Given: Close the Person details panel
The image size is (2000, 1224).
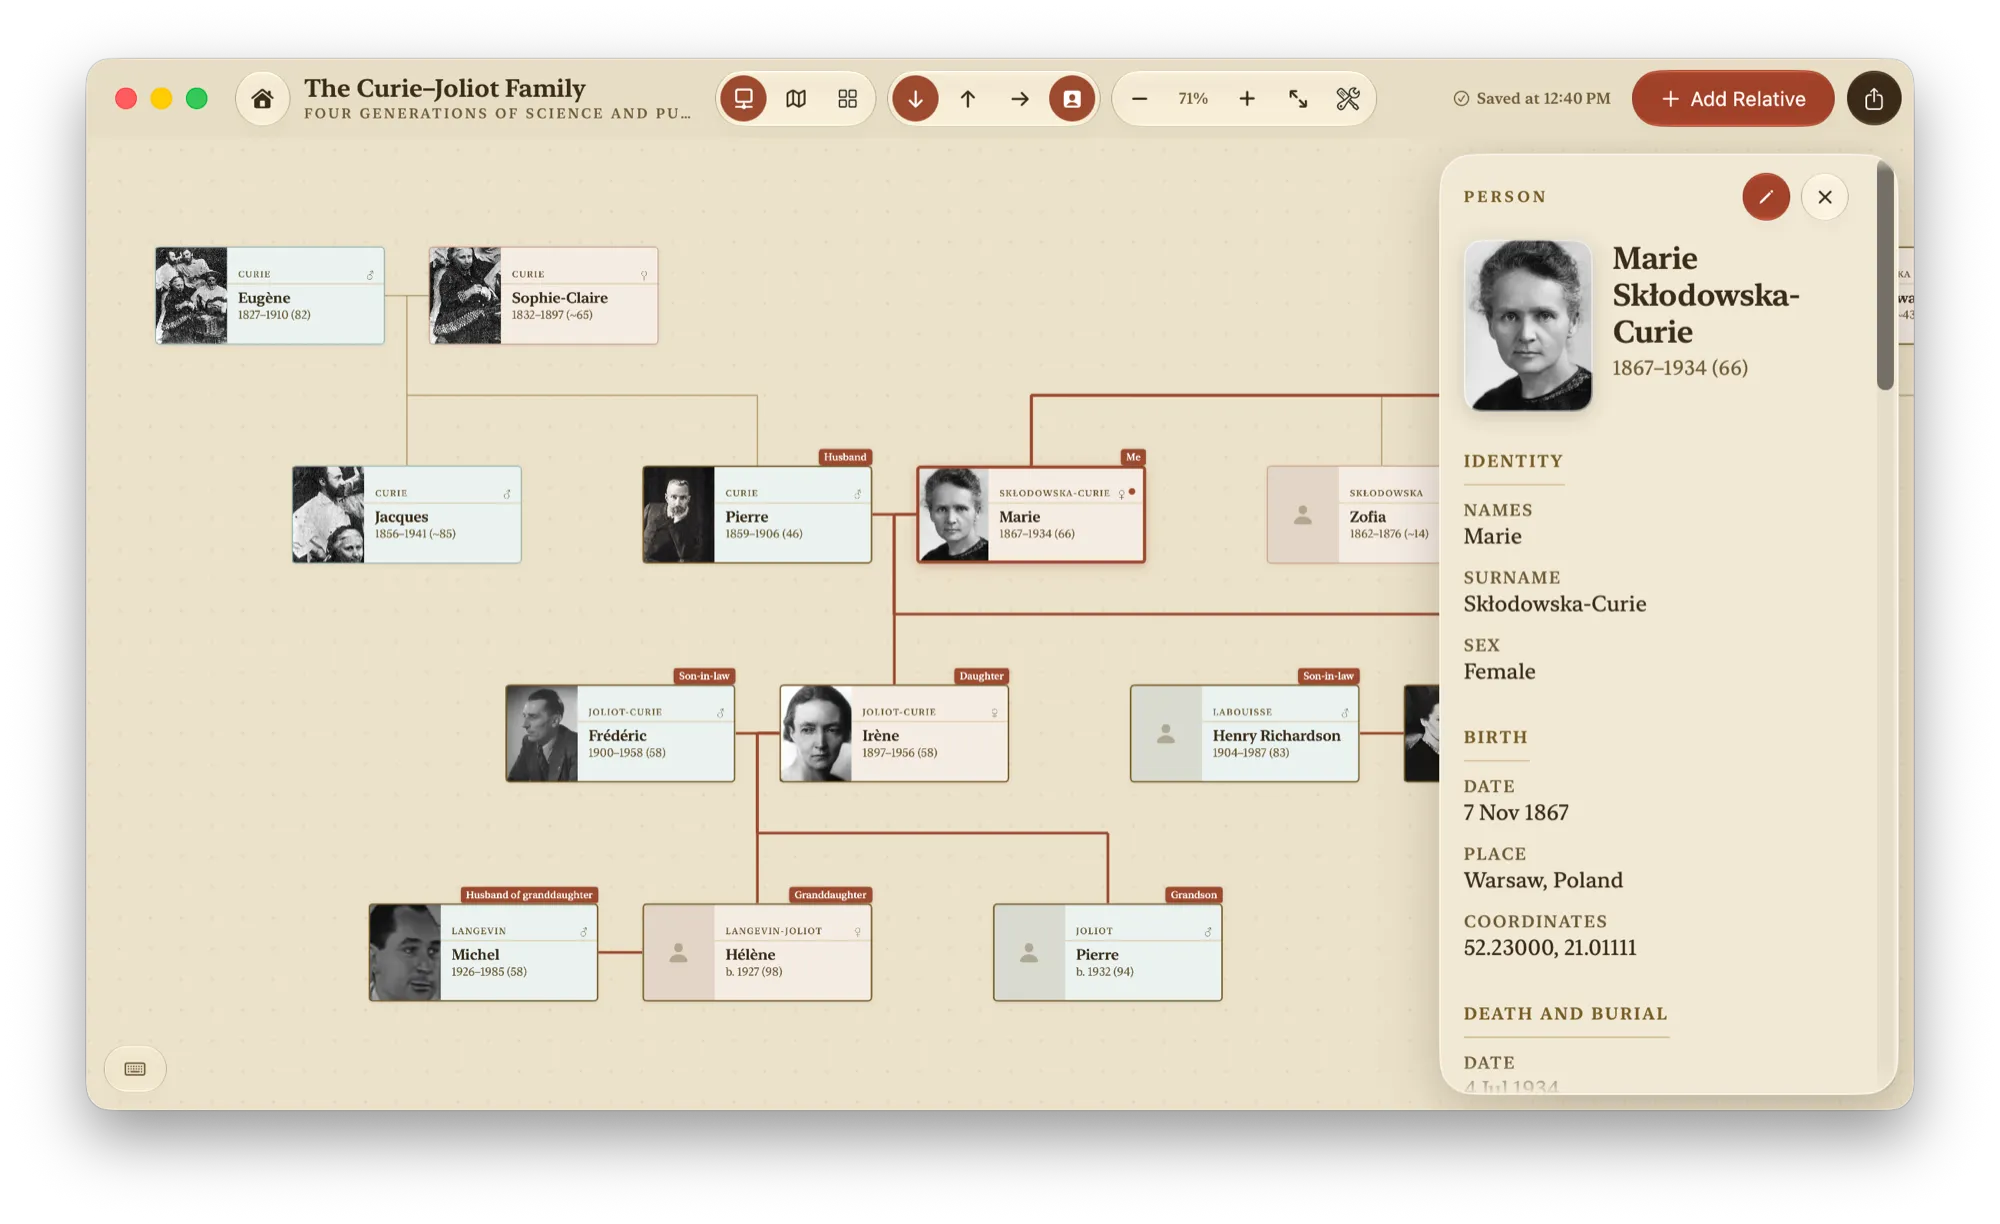Looking at the screenshot, I should tap(1825, 197).
